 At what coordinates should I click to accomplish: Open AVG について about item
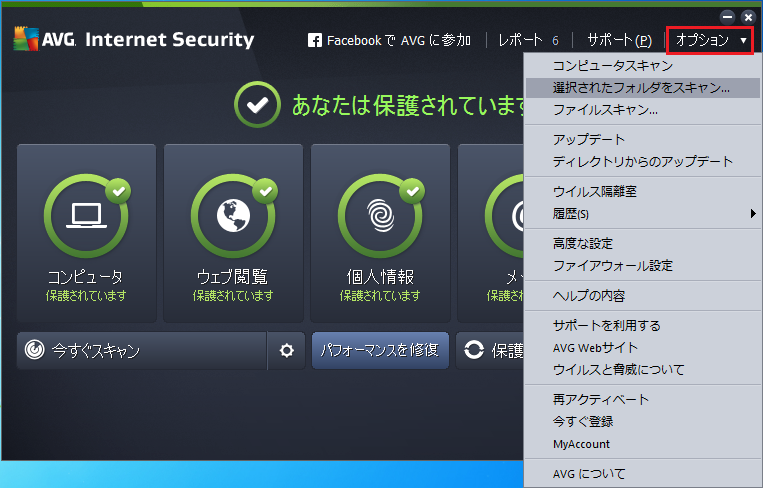(643, 474)
